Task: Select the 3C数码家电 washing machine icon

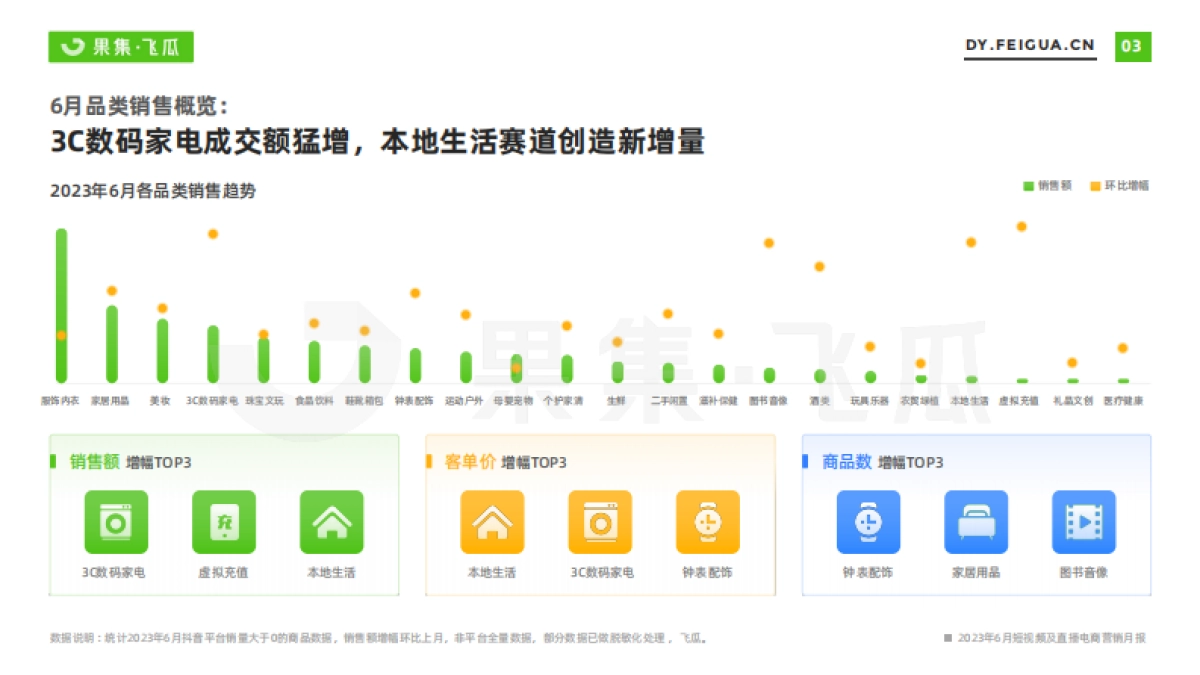Action: 117,521
